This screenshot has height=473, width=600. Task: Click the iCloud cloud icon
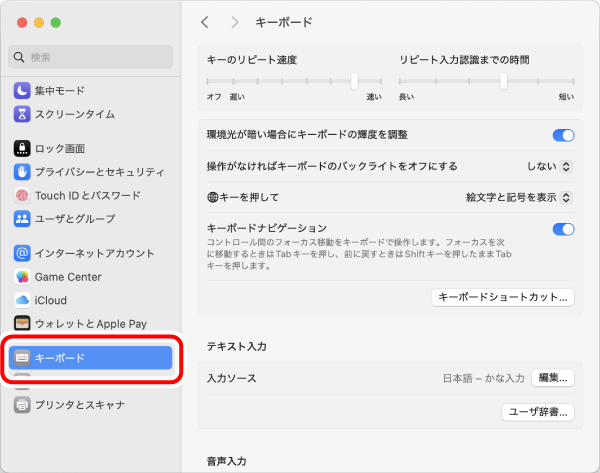pos(22,300)
